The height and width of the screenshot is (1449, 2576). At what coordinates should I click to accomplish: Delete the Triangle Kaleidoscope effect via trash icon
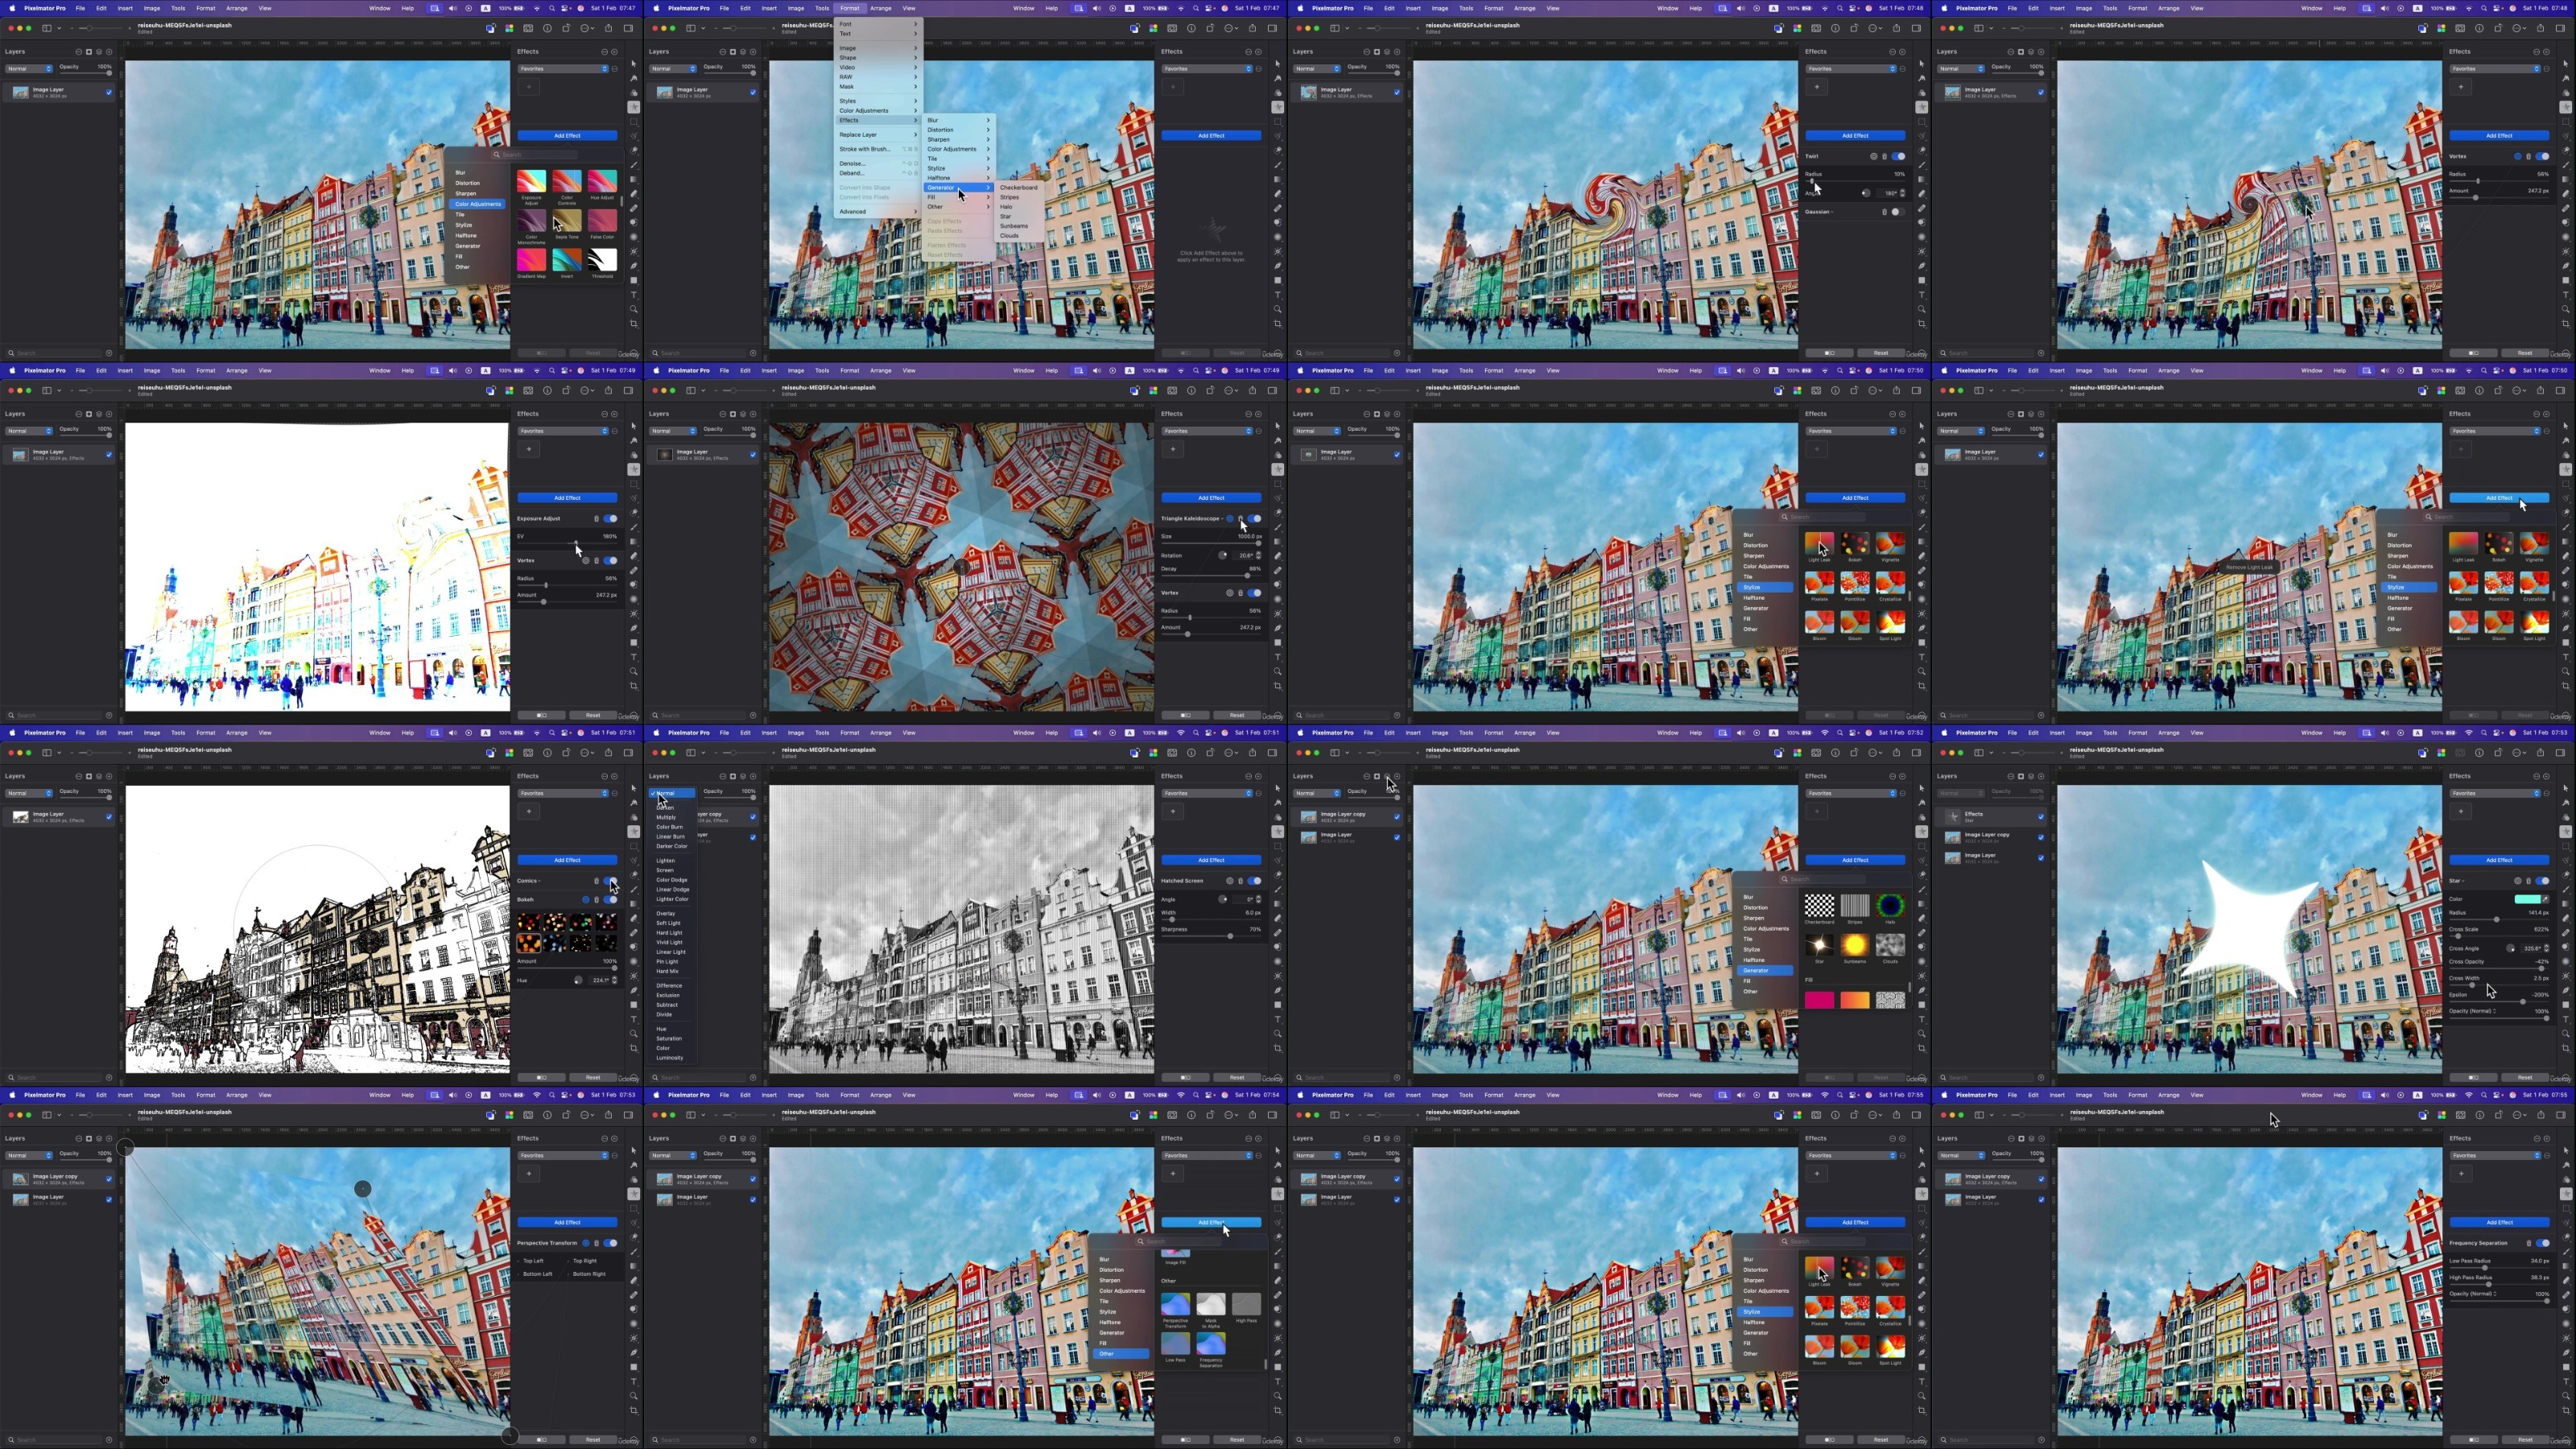click(1241, 518)
